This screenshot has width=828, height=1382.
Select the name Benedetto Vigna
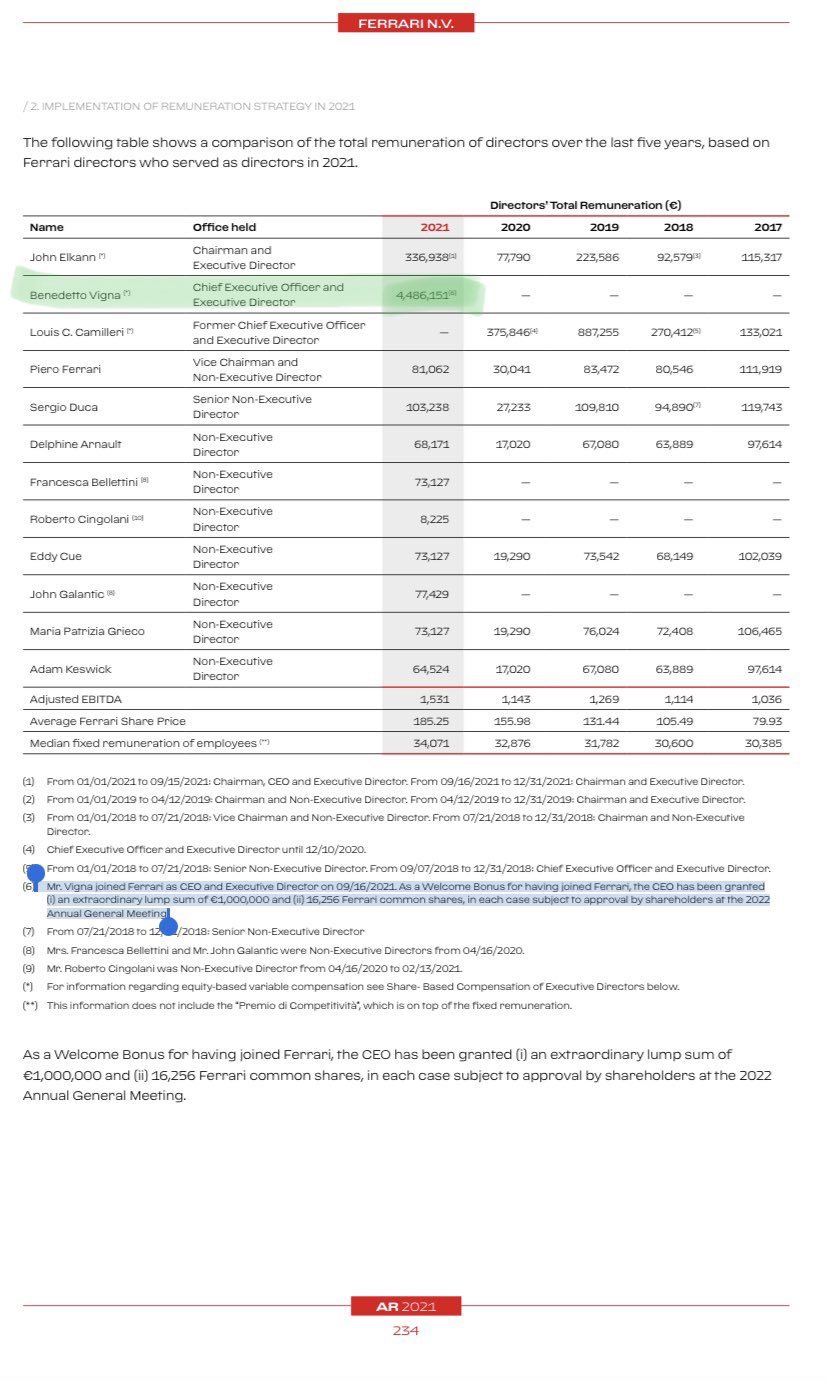pyautogui.click(x=75, y=295)
